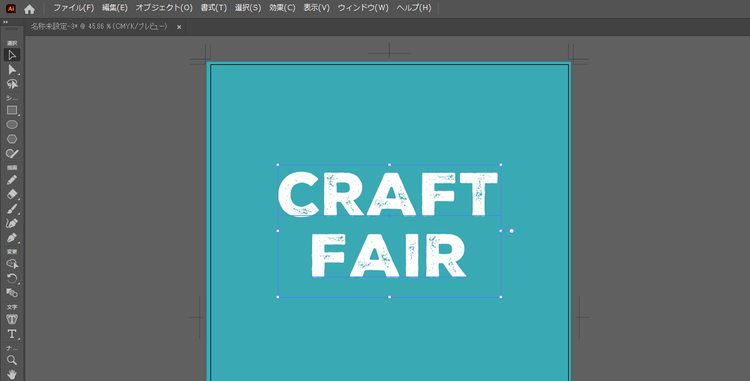Go to the Home screen icon
This screenshot has width=750, height=381.
coord(29,9)
